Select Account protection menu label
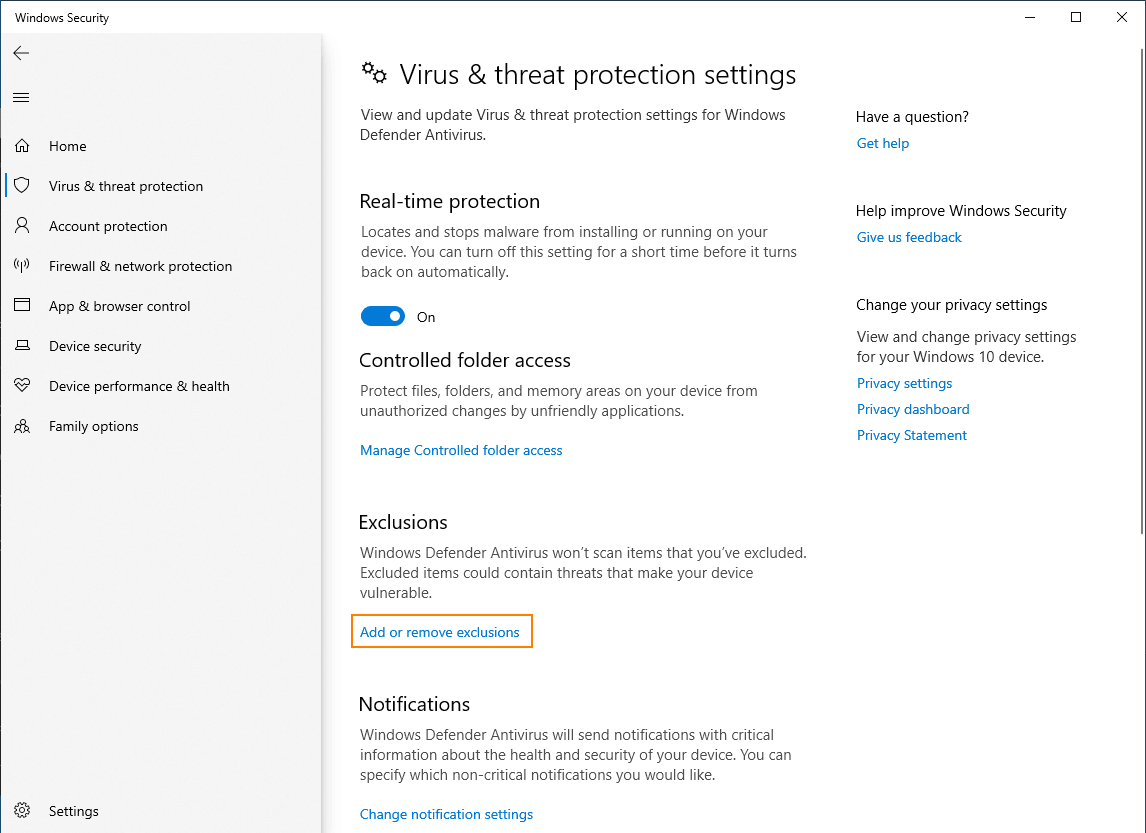 coord(108,226)
